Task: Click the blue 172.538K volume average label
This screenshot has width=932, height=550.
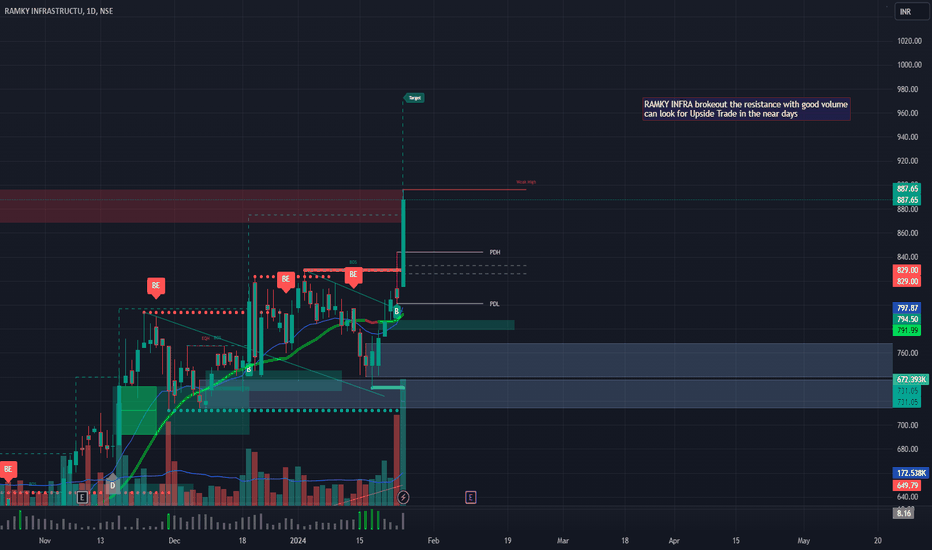Action: (x=911, y=473)
